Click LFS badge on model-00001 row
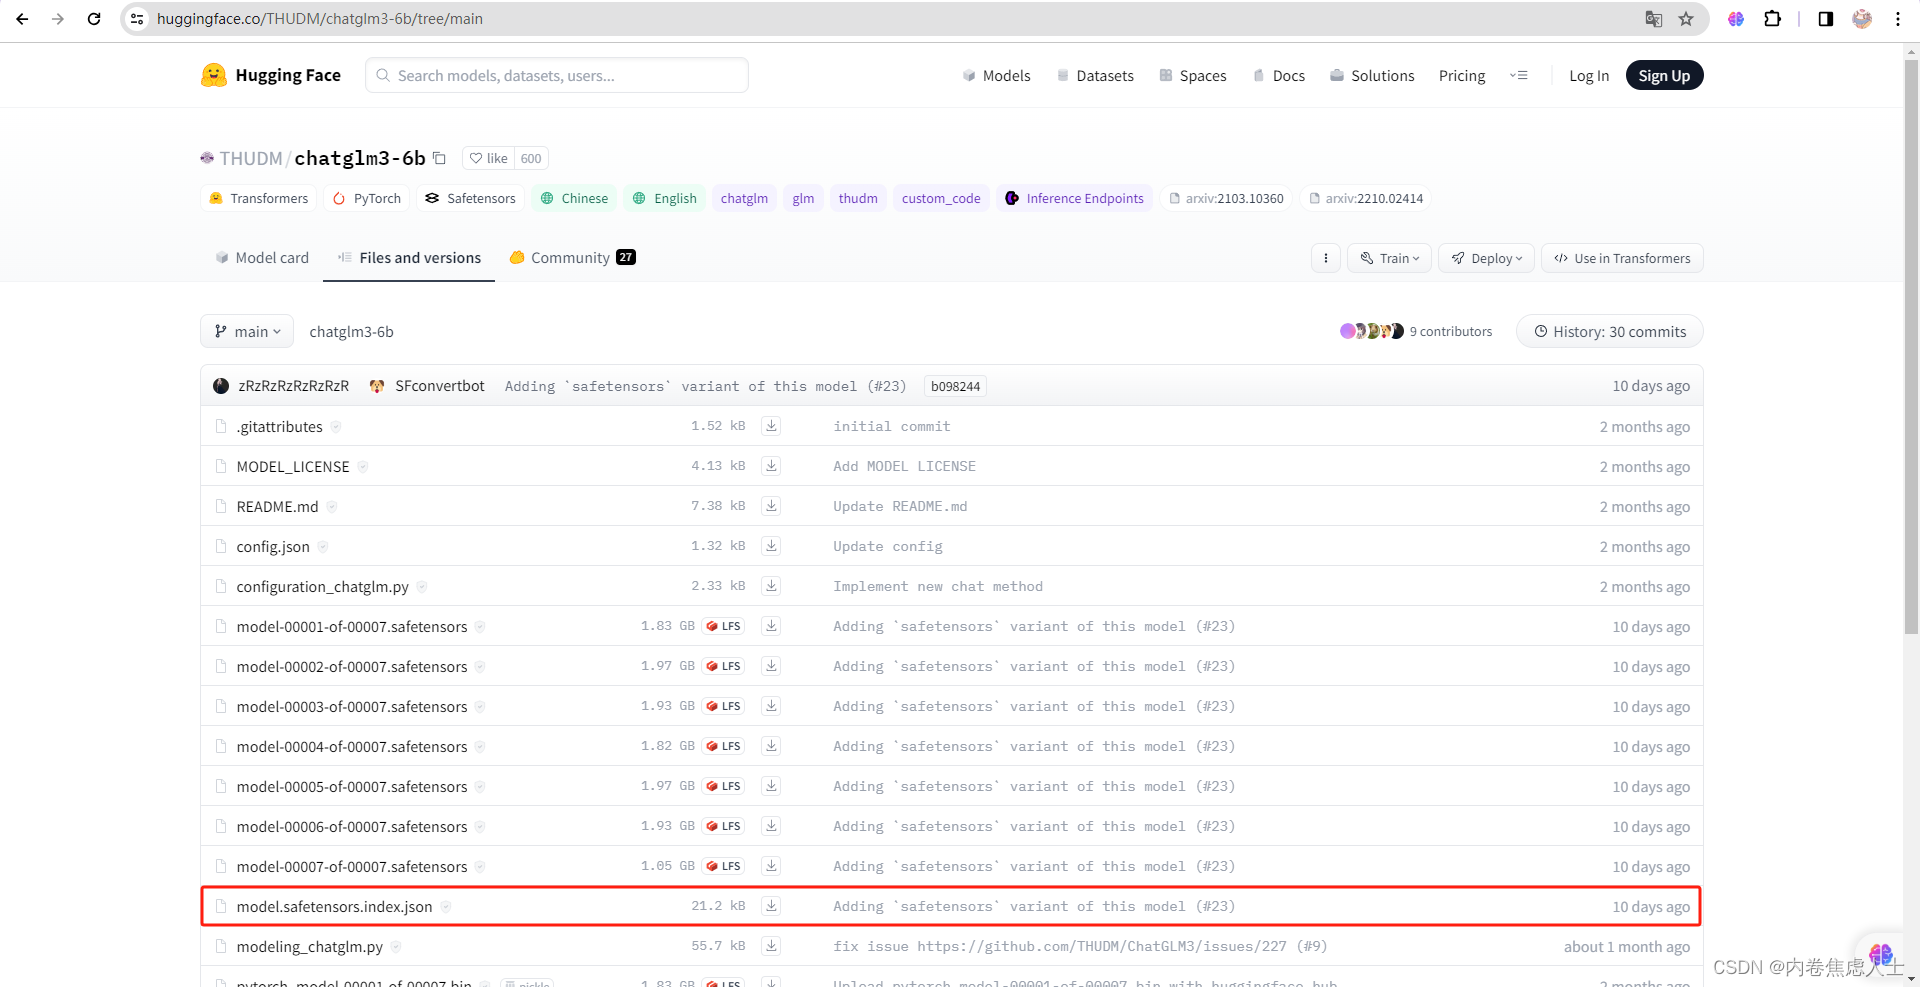The width and height of the screenshot is (1920, 987). tap(723, 626)
